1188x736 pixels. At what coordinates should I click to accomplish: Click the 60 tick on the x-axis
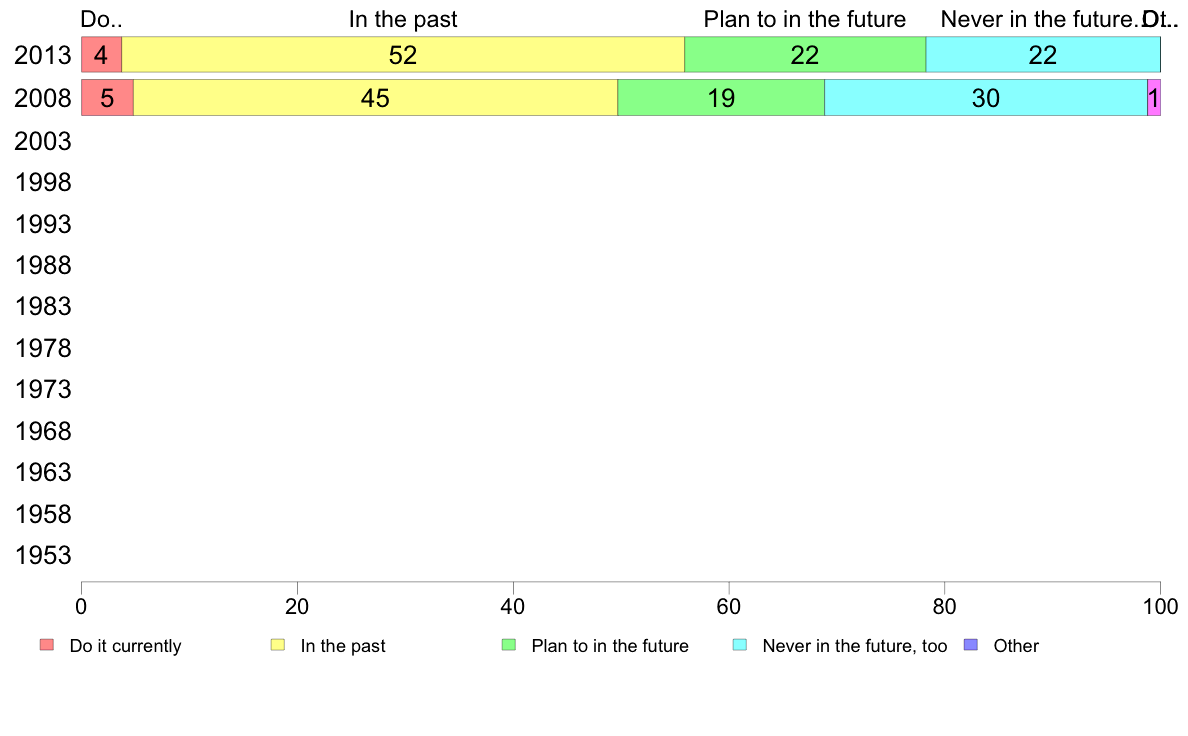[729, 606]
